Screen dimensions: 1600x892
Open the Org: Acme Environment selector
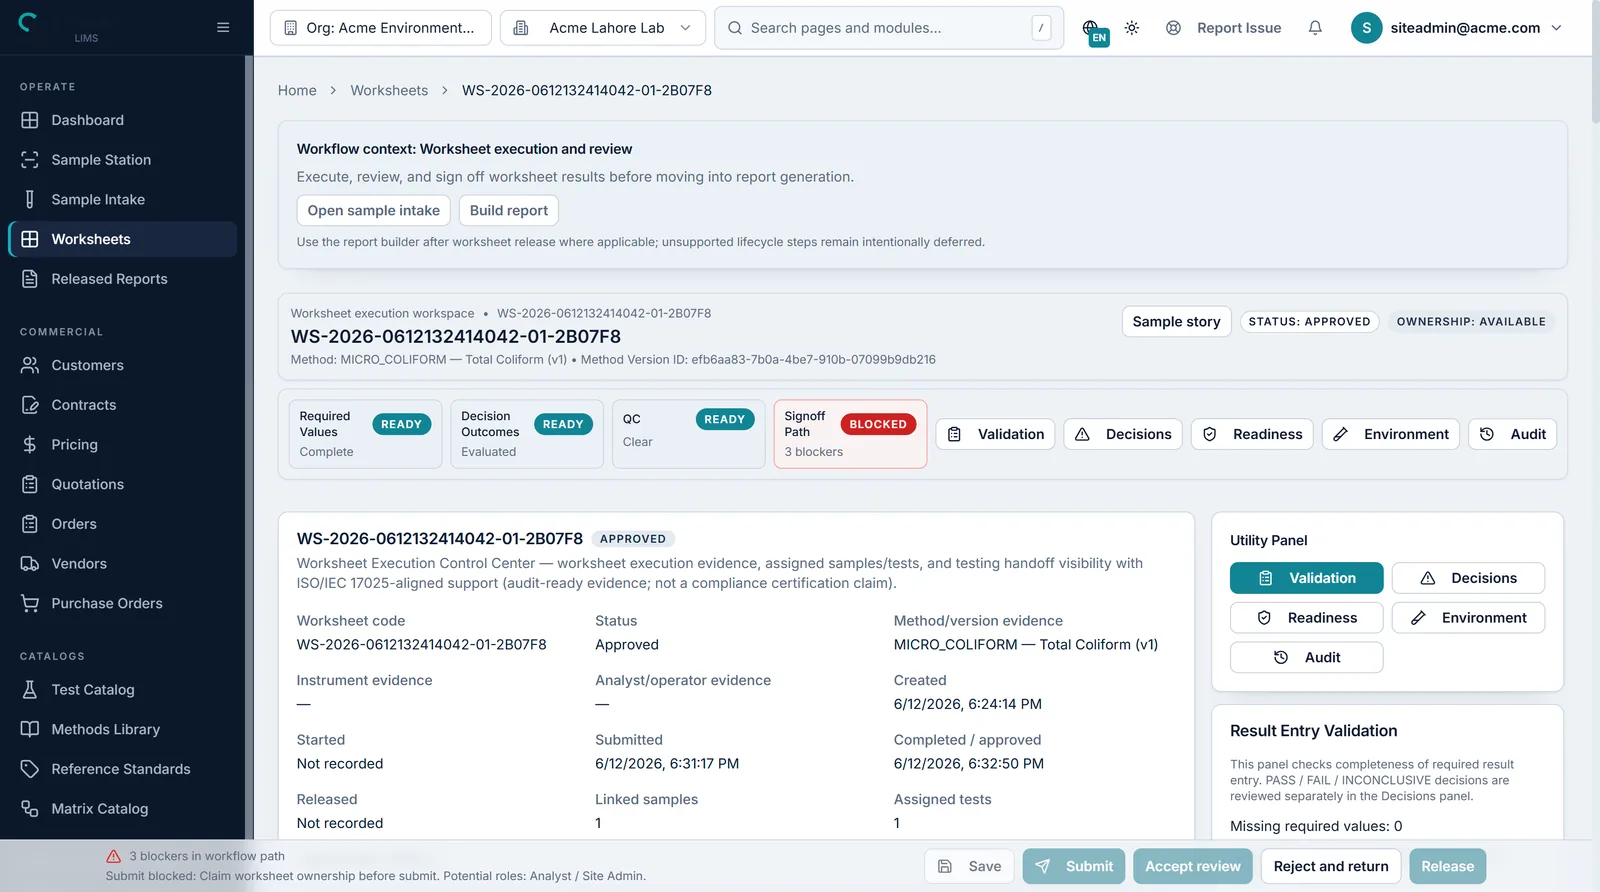(381, 28)
